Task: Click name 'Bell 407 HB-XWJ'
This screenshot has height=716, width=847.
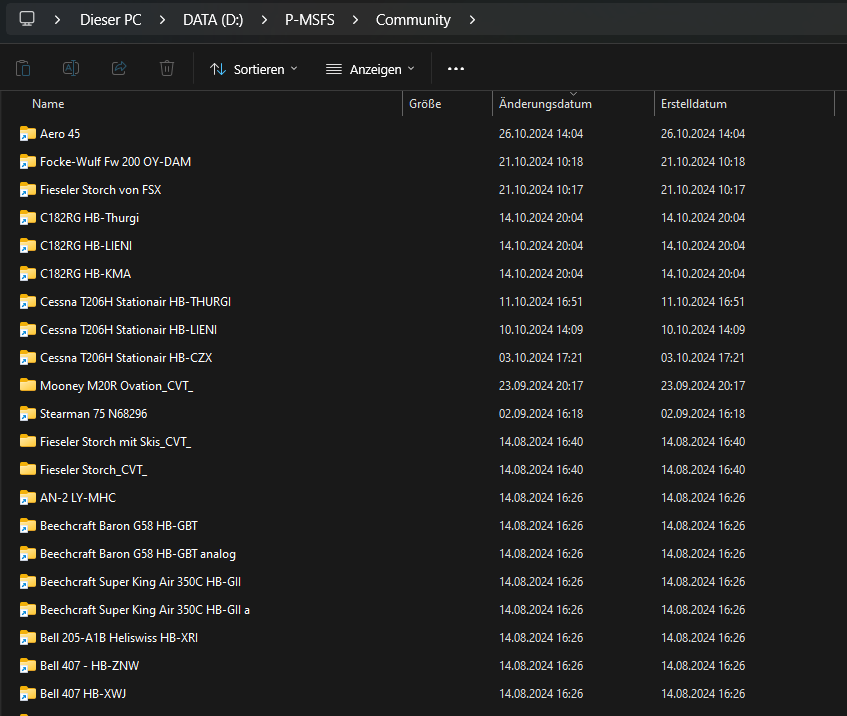Action: pos(83,694)
